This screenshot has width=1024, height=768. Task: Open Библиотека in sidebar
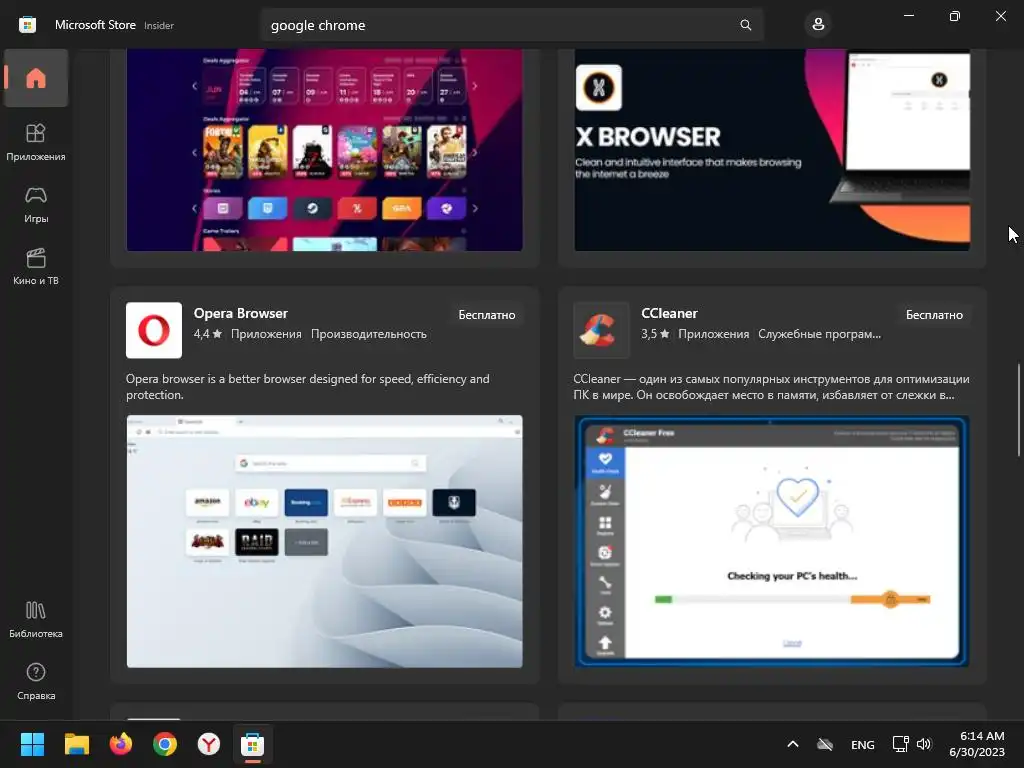36,619
